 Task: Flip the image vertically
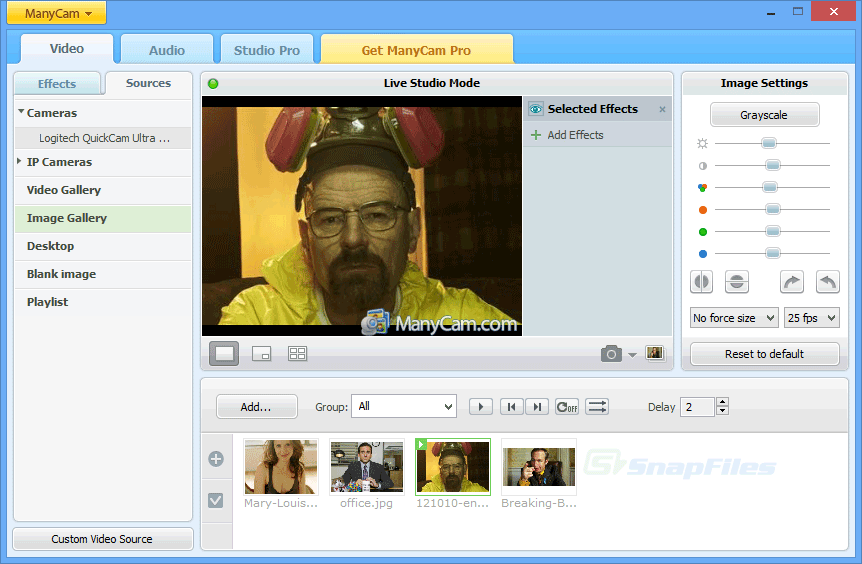click(x=737, y=282)
